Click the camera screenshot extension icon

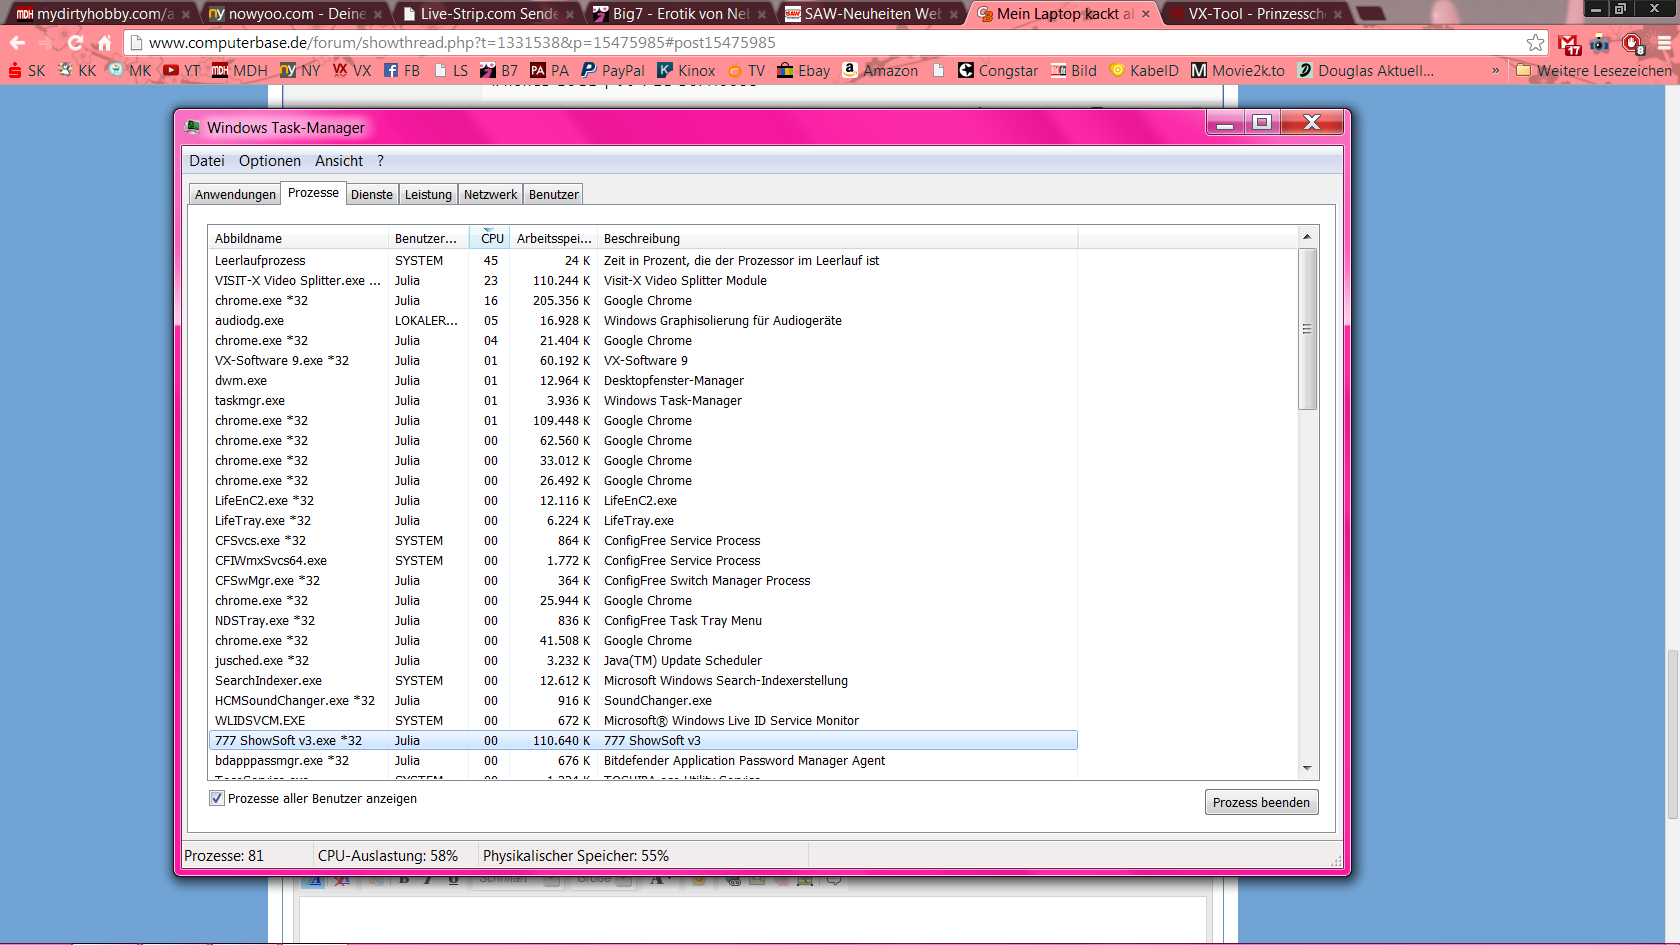1600,43
